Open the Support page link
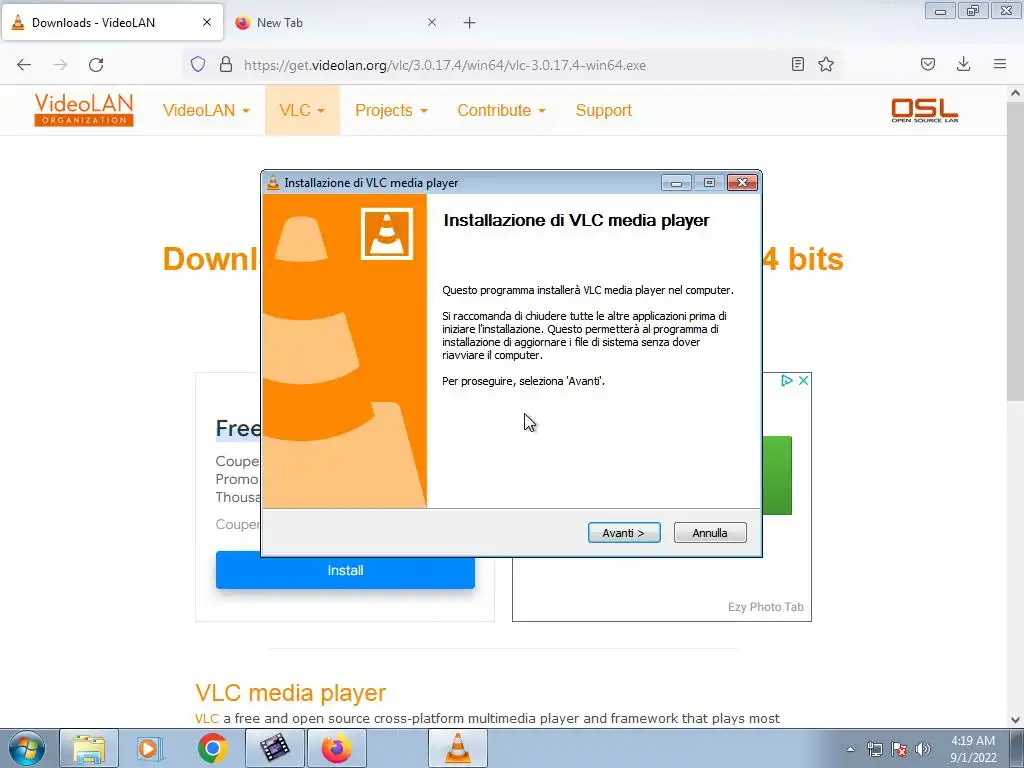This screenshot has height=768, width=1024. coord(603,110)
